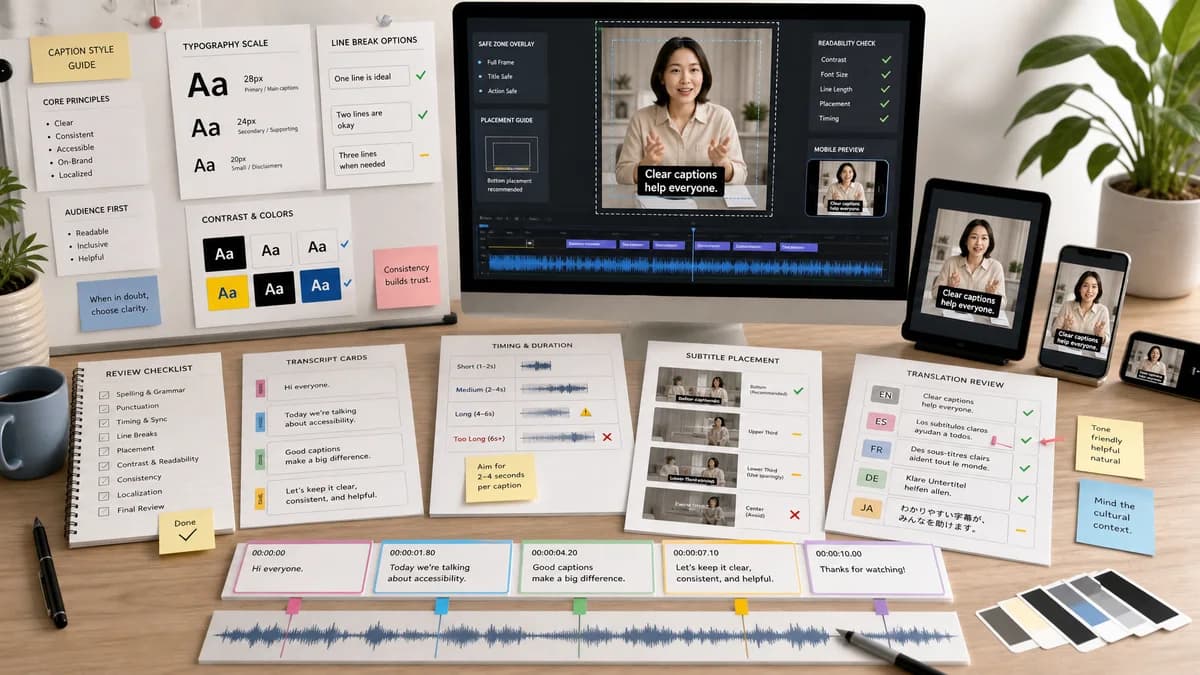Click the checkmark on the Done sticky note
Viewport: 1200px width, 675px height.
(187, 537)
